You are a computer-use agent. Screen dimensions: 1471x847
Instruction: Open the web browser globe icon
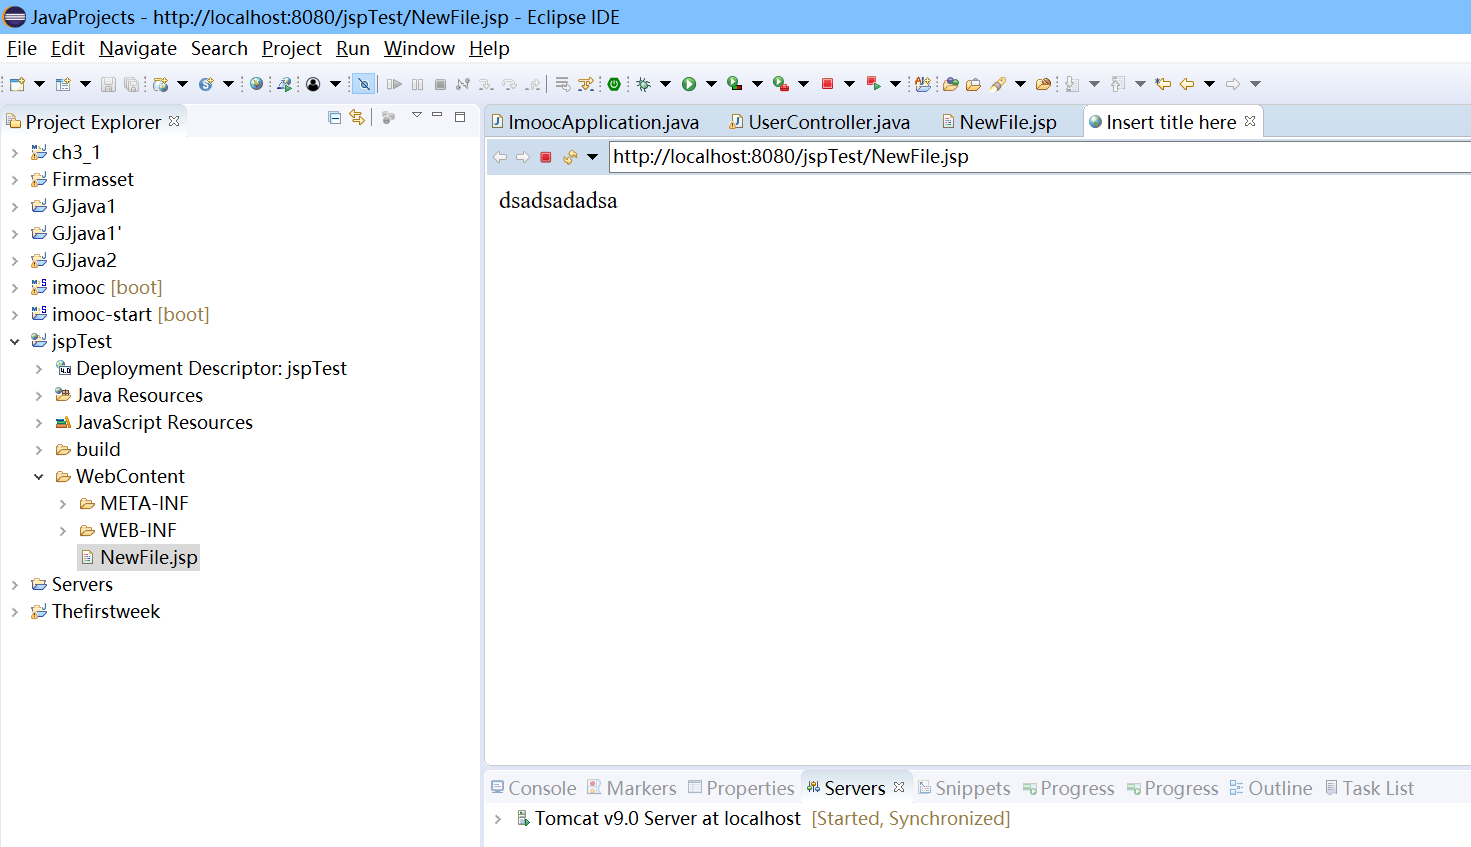[x=256, y=84]
